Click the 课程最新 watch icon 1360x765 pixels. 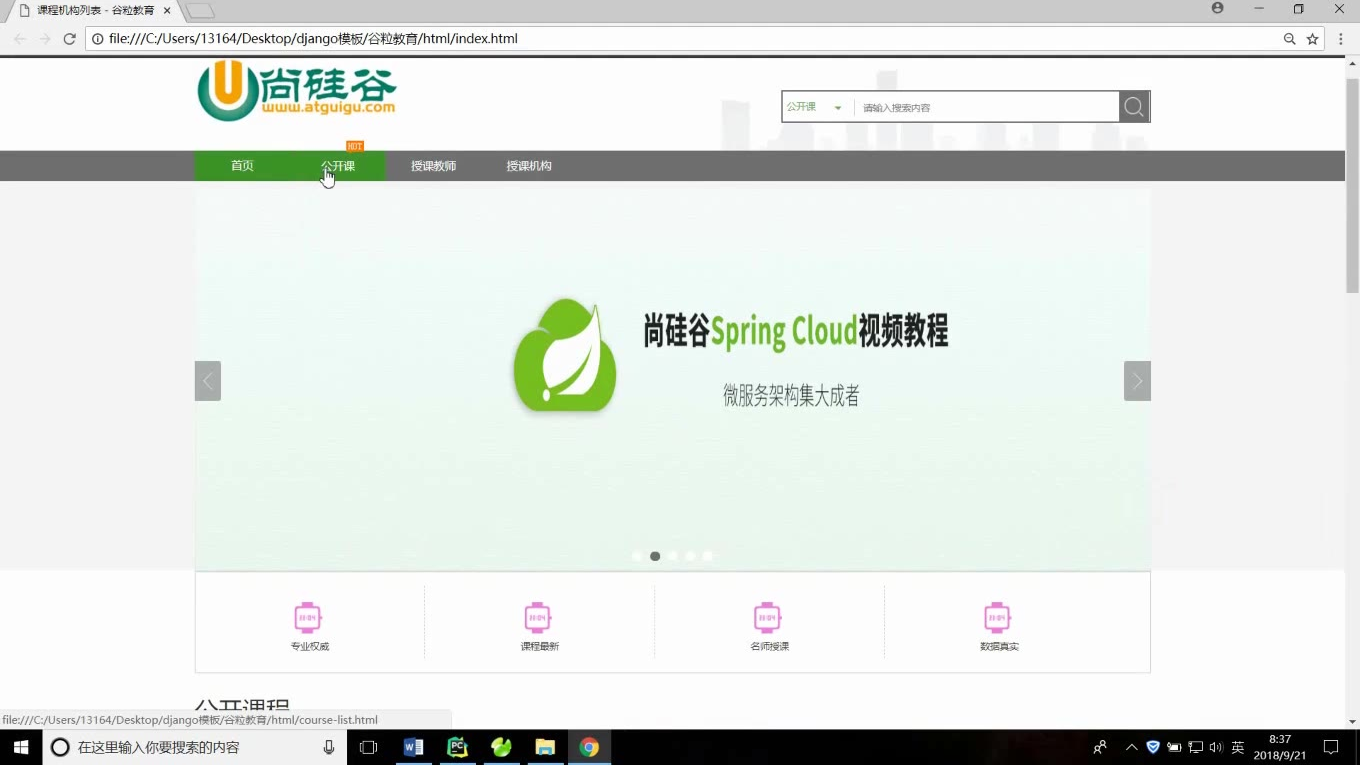[x=538, y=618]
